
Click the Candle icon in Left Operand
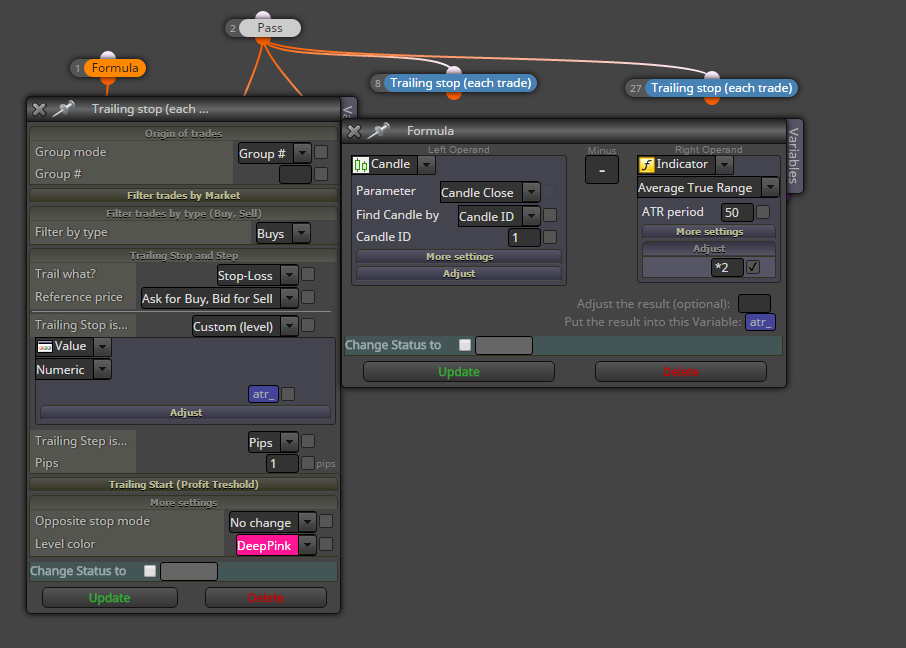pyautogui.click(x=361, y=165)
